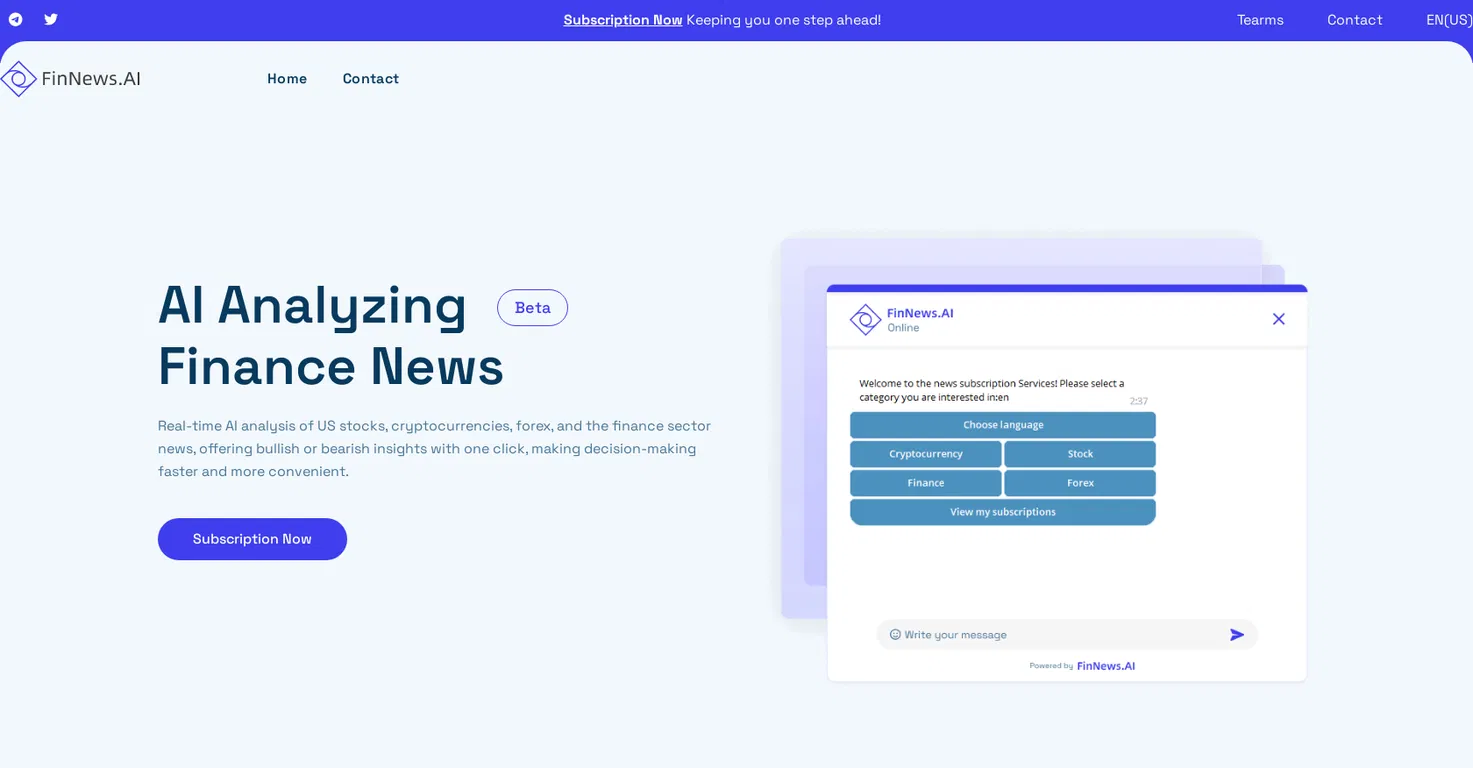
Task: Select the Cryptocurrency category
Action: click(x=926, y=454)
